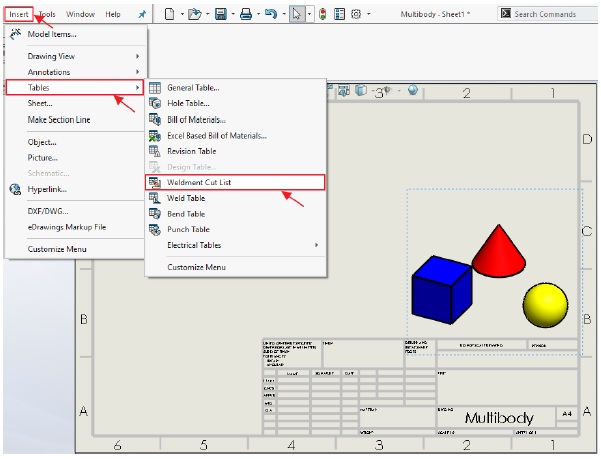Screen dimensions: 601x459
Task: Expand the Undo dropdown arrow
Action: click(284, 14)
